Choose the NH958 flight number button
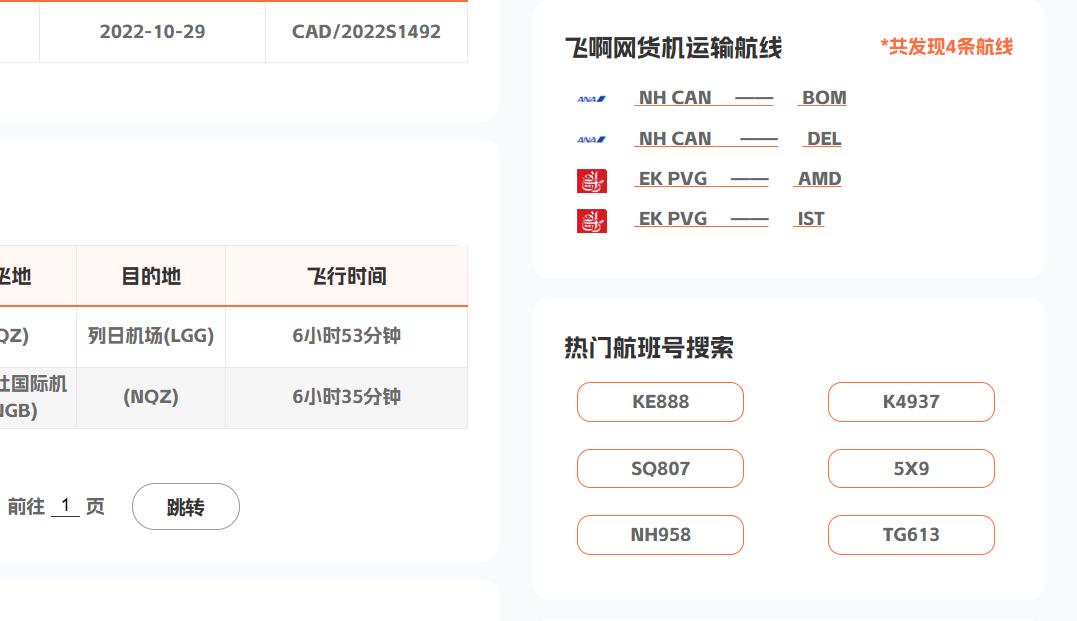 pos(660,534)
